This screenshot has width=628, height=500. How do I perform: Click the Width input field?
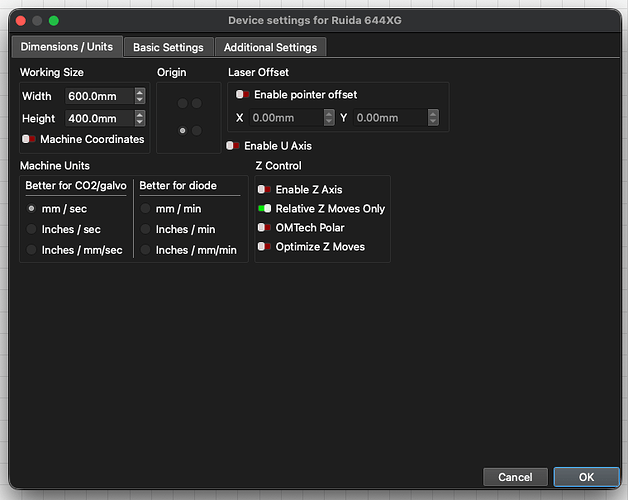point(99,96)
